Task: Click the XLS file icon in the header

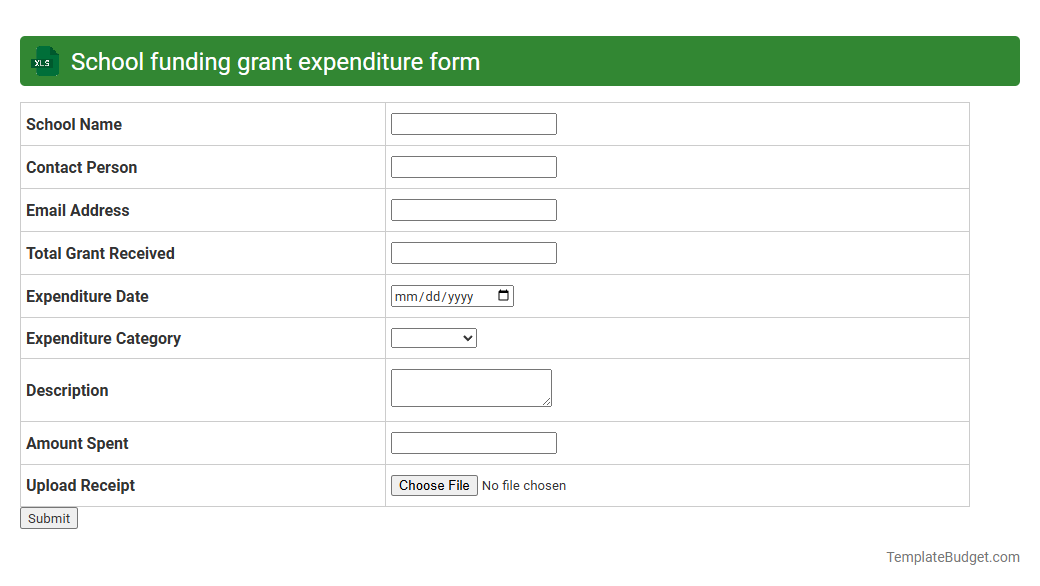Action: tap(44, 61)
